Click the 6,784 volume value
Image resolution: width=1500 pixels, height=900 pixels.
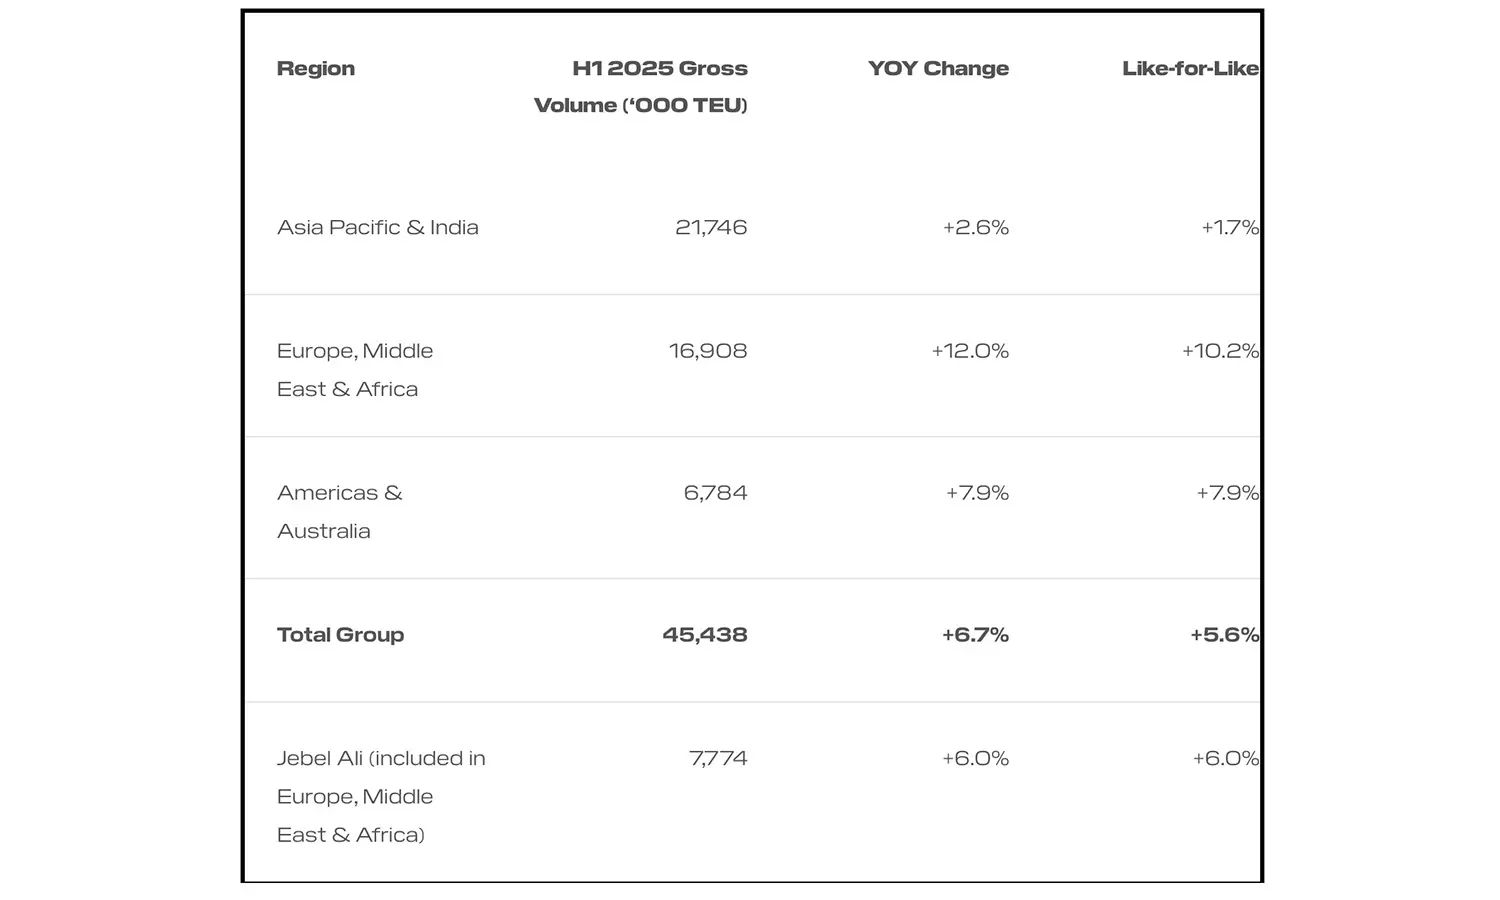(x=715, y=493)
